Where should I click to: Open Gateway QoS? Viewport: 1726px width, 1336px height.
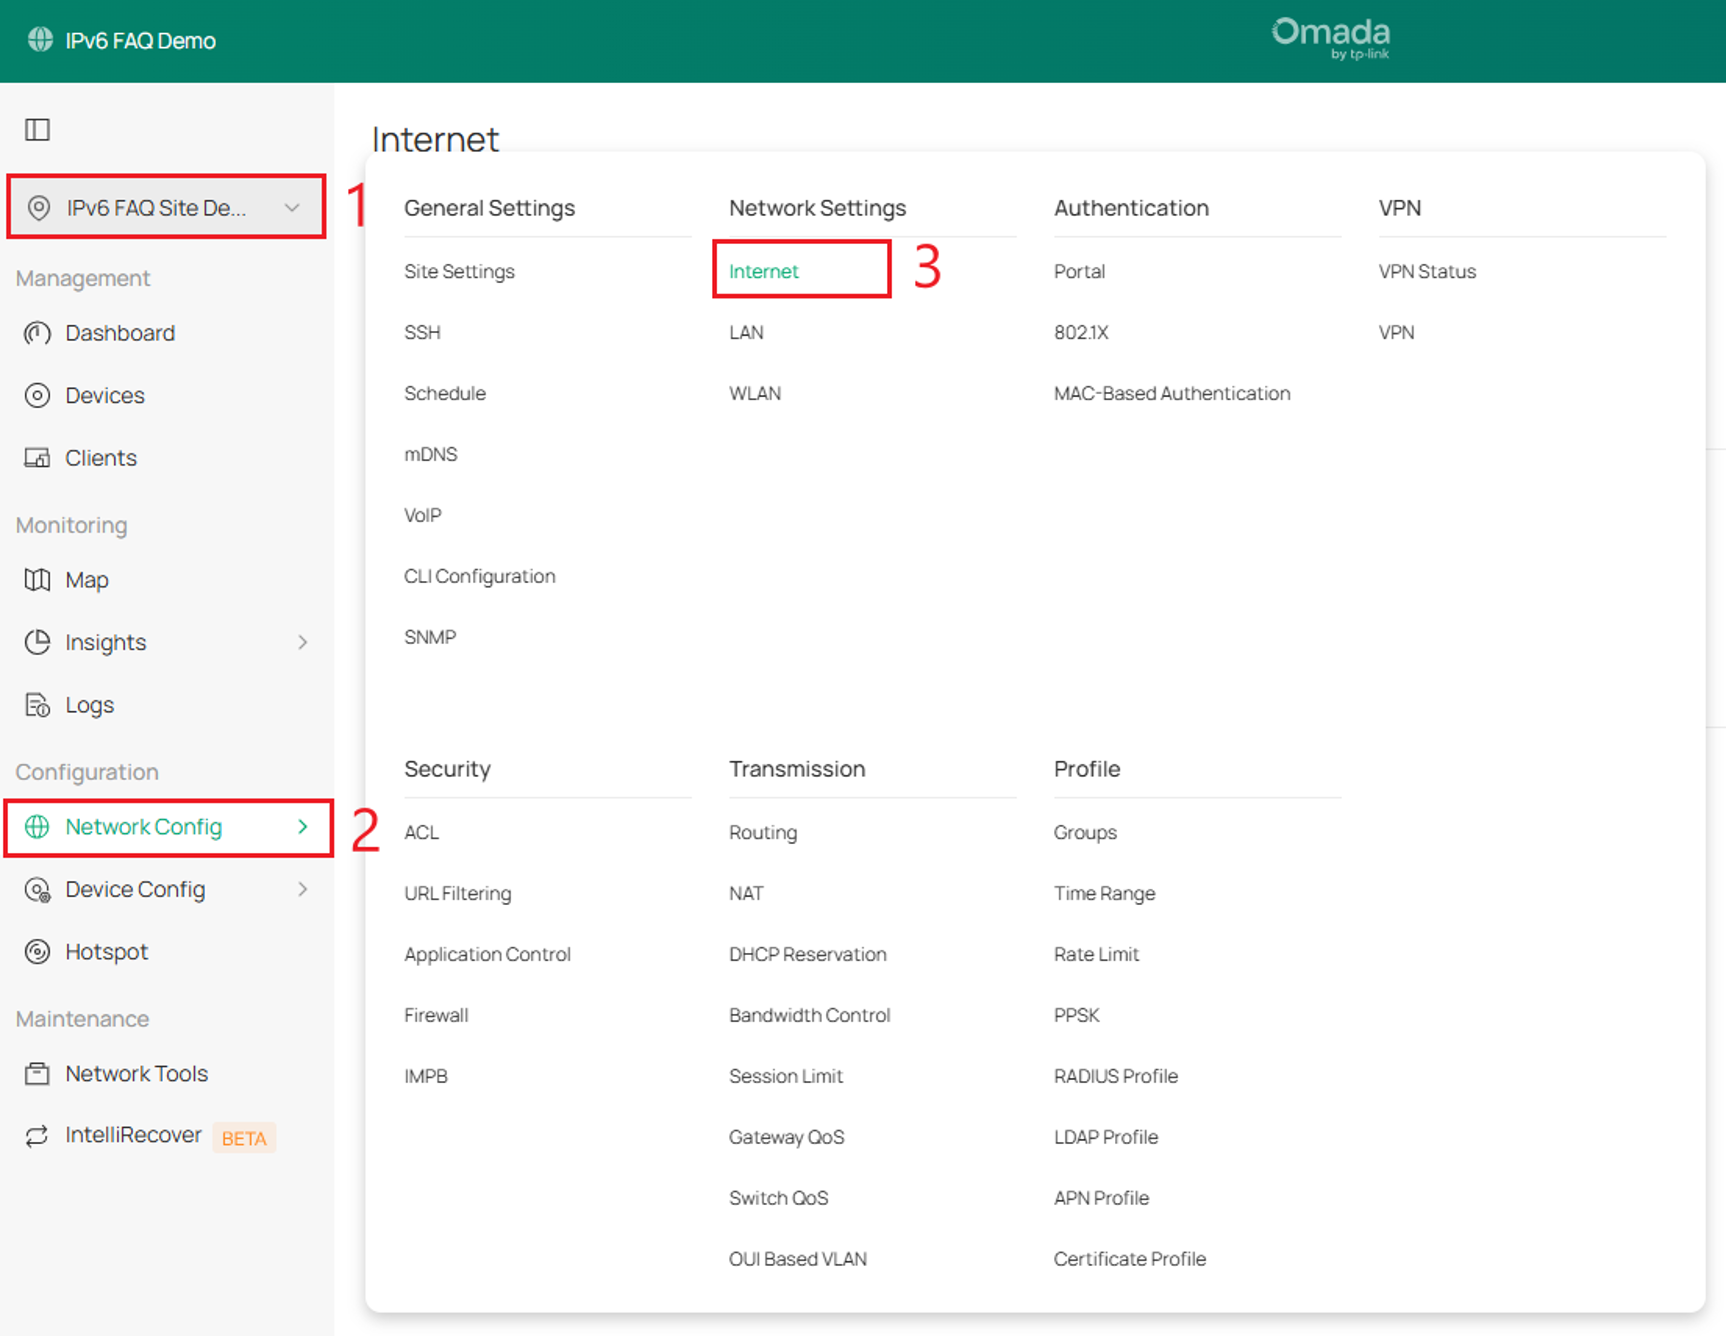(787, 1137)
